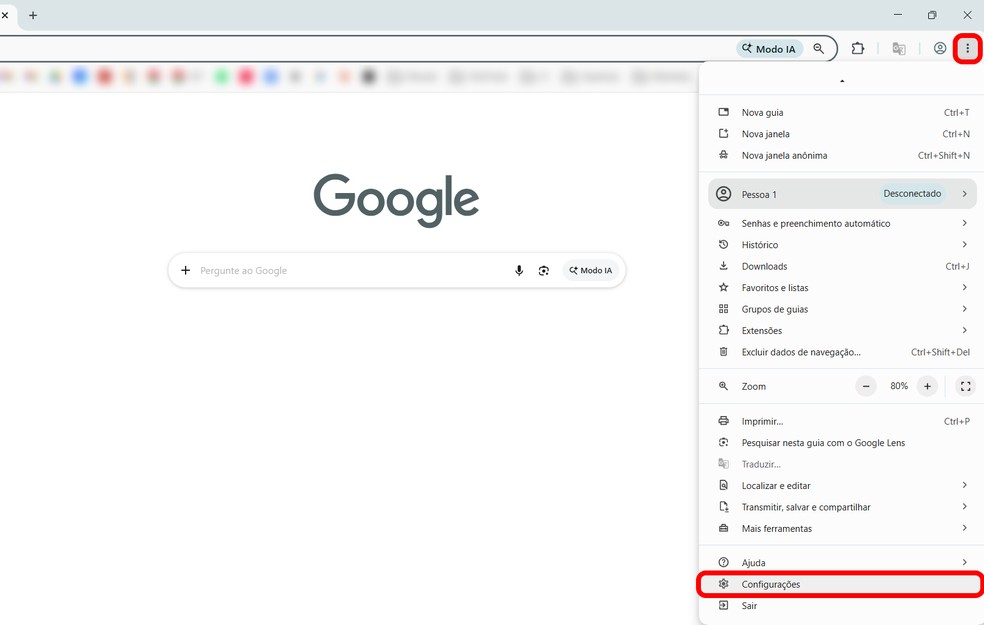Open Nova janela anônima
Screen dimensions: 984x625
(x=842, y=155)
